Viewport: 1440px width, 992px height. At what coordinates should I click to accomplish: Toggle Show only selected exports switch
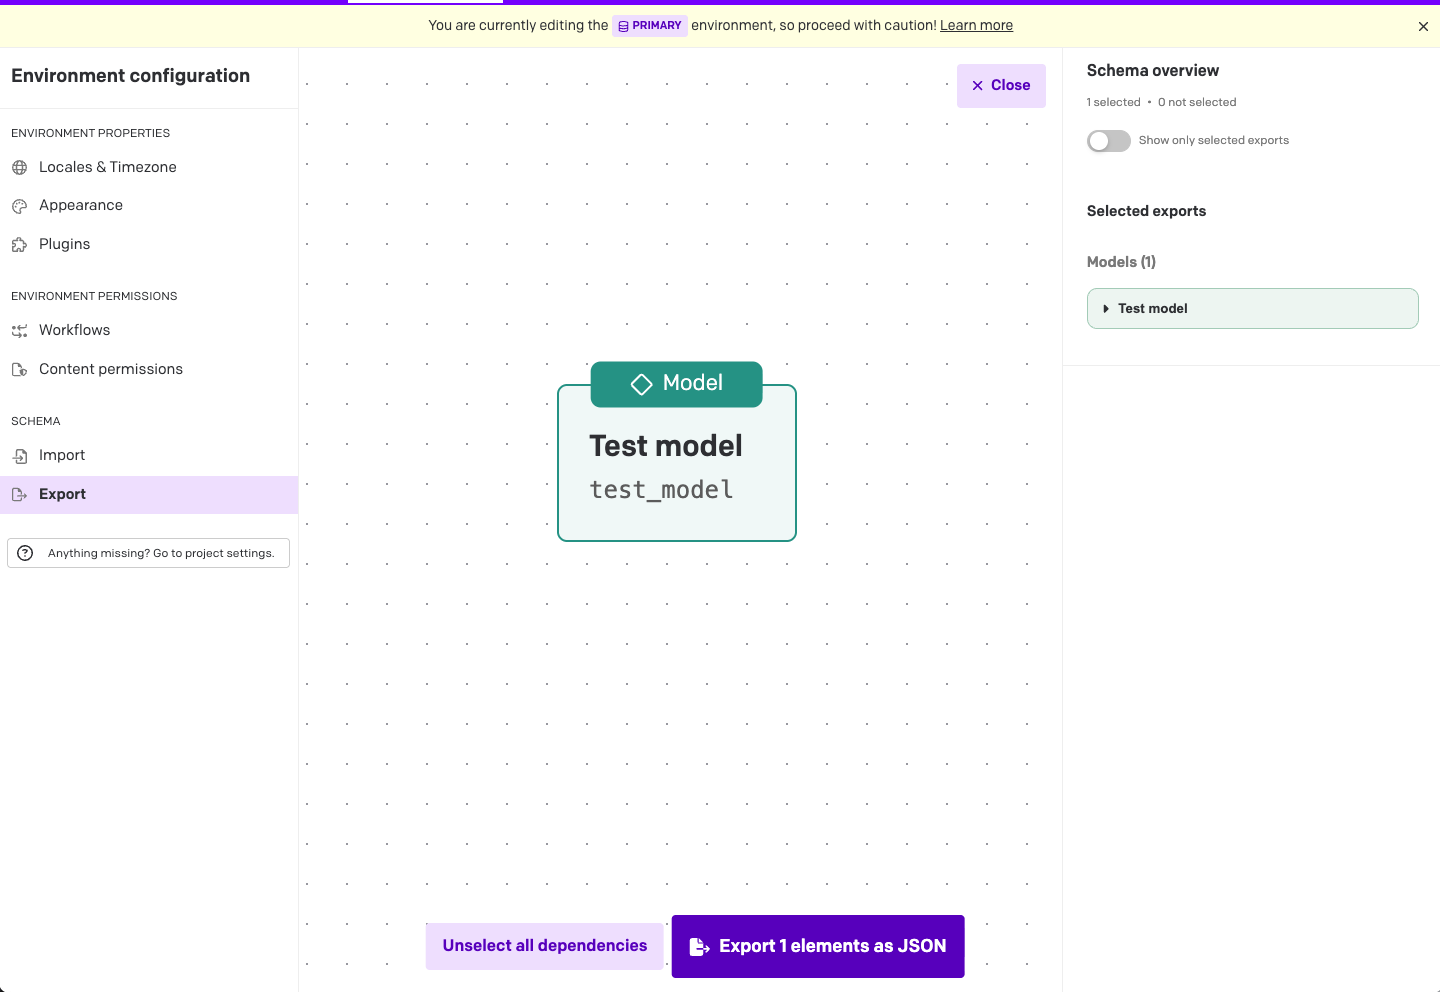coord(1108,141)
